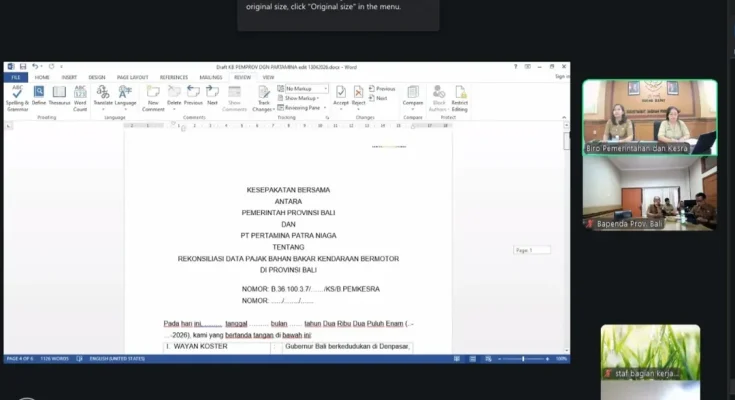Image resolution: width=735 pixels, height=400 pixels.
Task: Go to Previous change in Changes group
Action: pyautogui.click(x=384, y=89)
